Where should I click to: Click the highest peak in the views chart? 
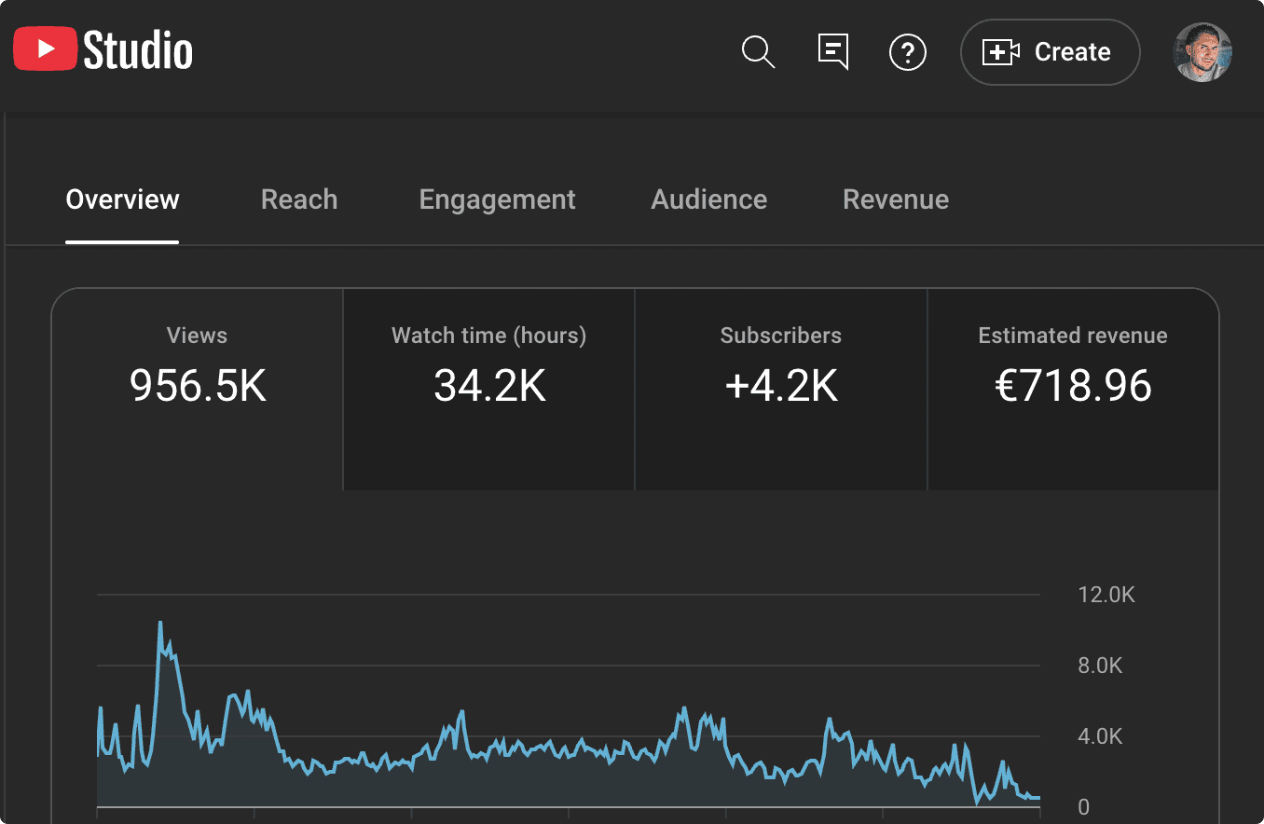[x=160, y=623]
